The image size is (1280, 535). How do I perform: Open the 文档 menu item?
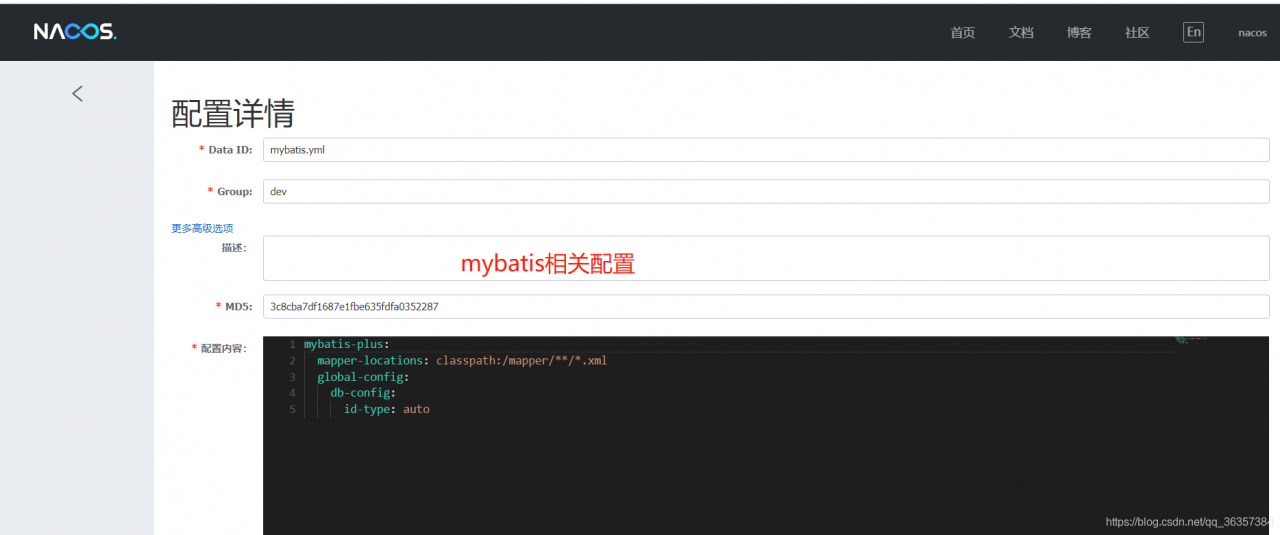[1020, 32]
